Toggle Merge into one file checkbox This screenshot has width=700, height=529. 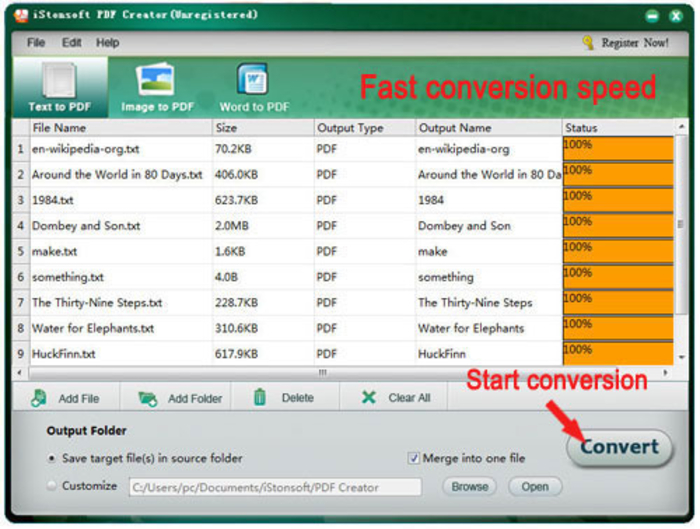tap(414, 458)
